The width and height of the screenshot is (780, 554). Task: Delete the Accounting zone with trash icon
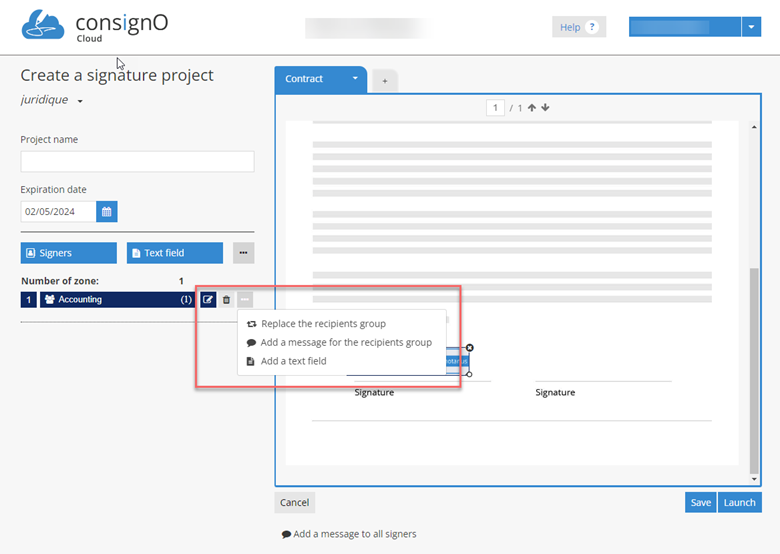(227, 299)
